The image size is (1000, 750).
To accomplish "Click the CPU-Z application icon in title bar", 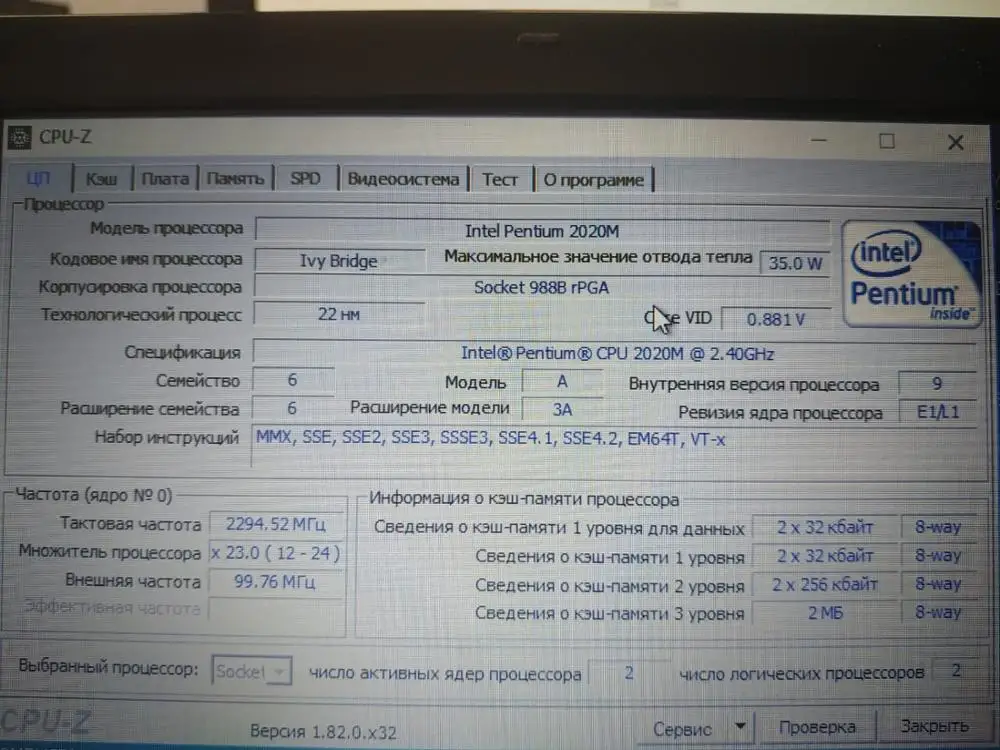I will pos(19,136).
